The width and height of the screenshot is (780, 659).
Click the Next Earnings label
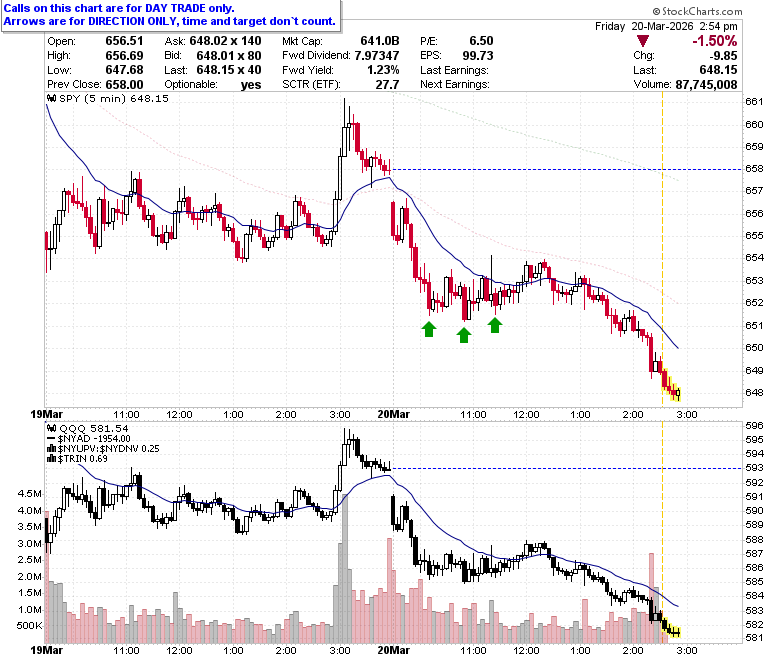pos(455,84)
